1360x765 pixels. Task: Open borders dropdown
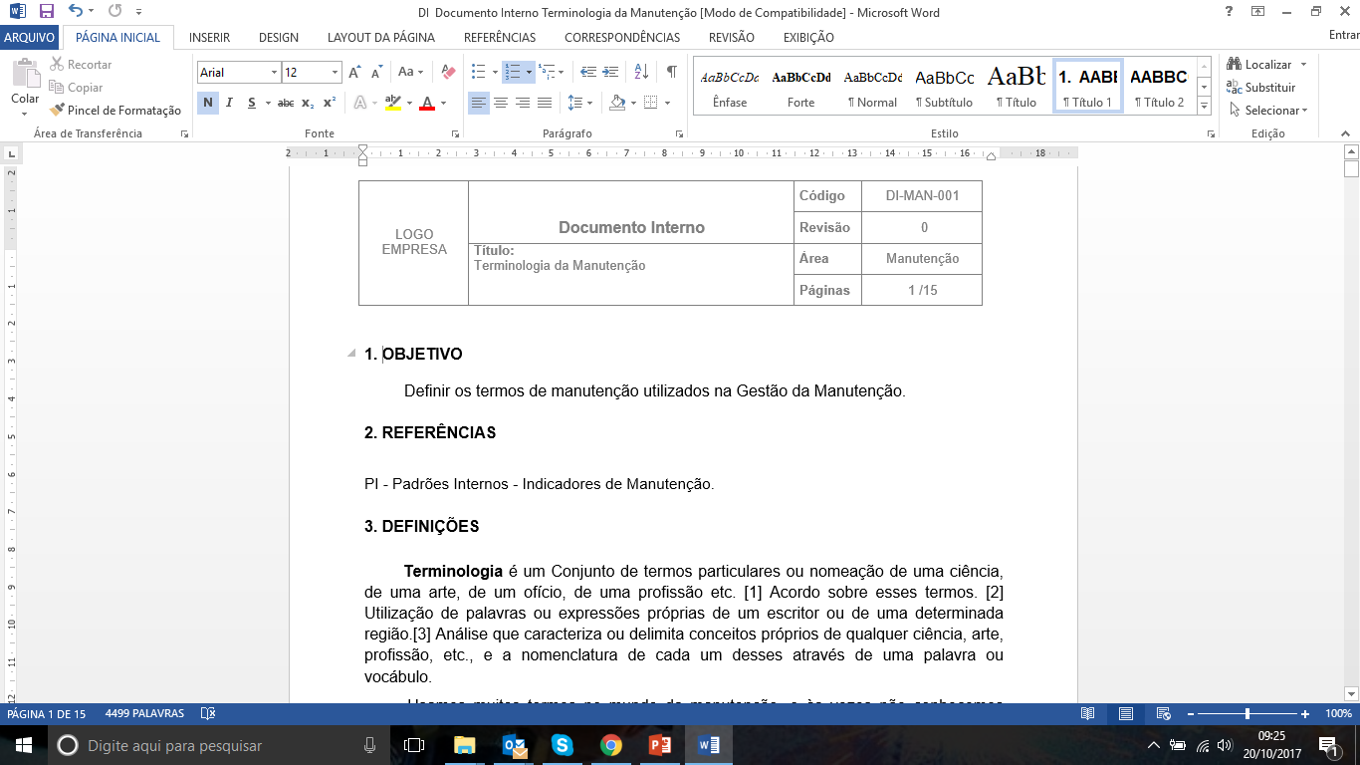click(667, 103)
